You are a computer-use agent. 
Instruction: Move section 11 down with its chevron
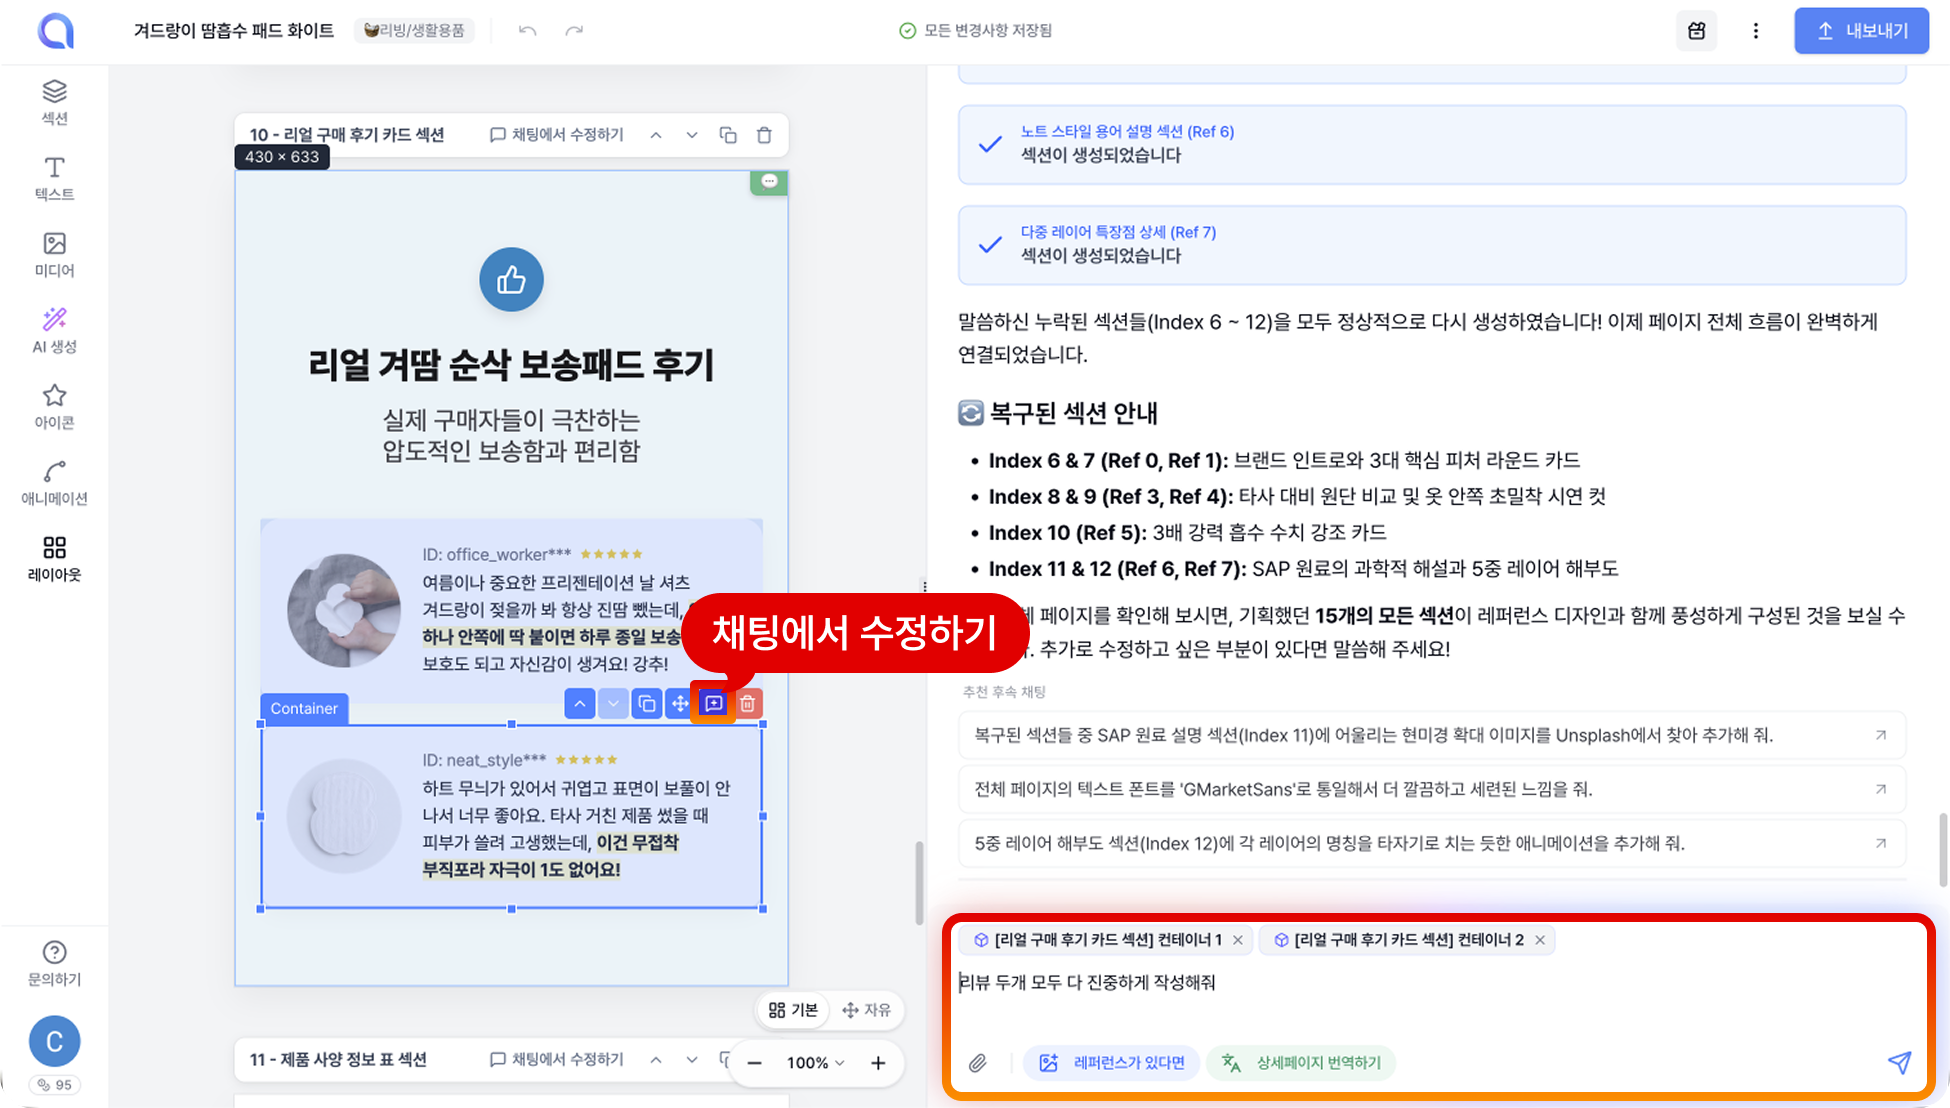tap(692, 1060)
